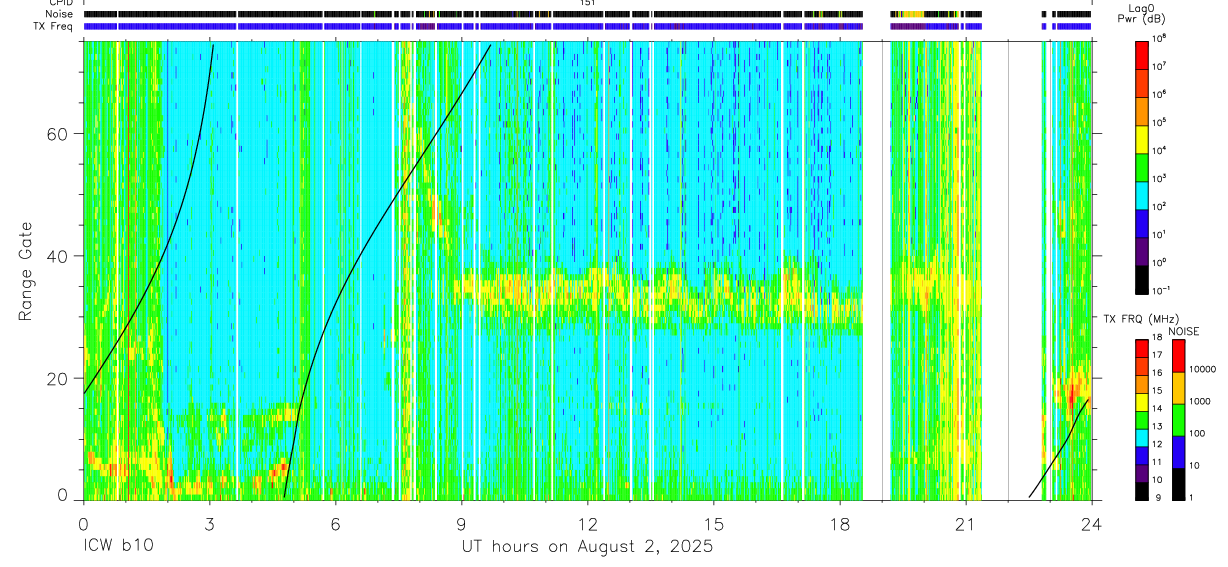Click the '1000' tick on the NOISE colorbar
The image size is (1228, 567).
click(x=1201, y=401)
